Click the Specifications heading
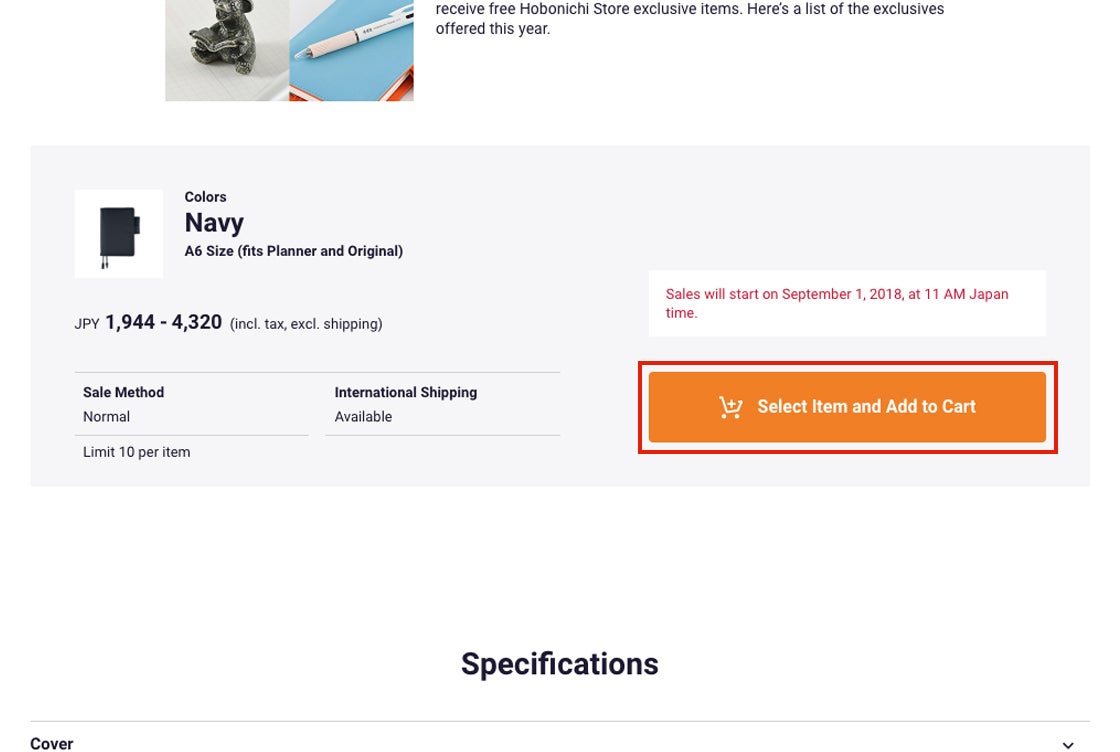Screen dimensions: 1120x752 559,664
